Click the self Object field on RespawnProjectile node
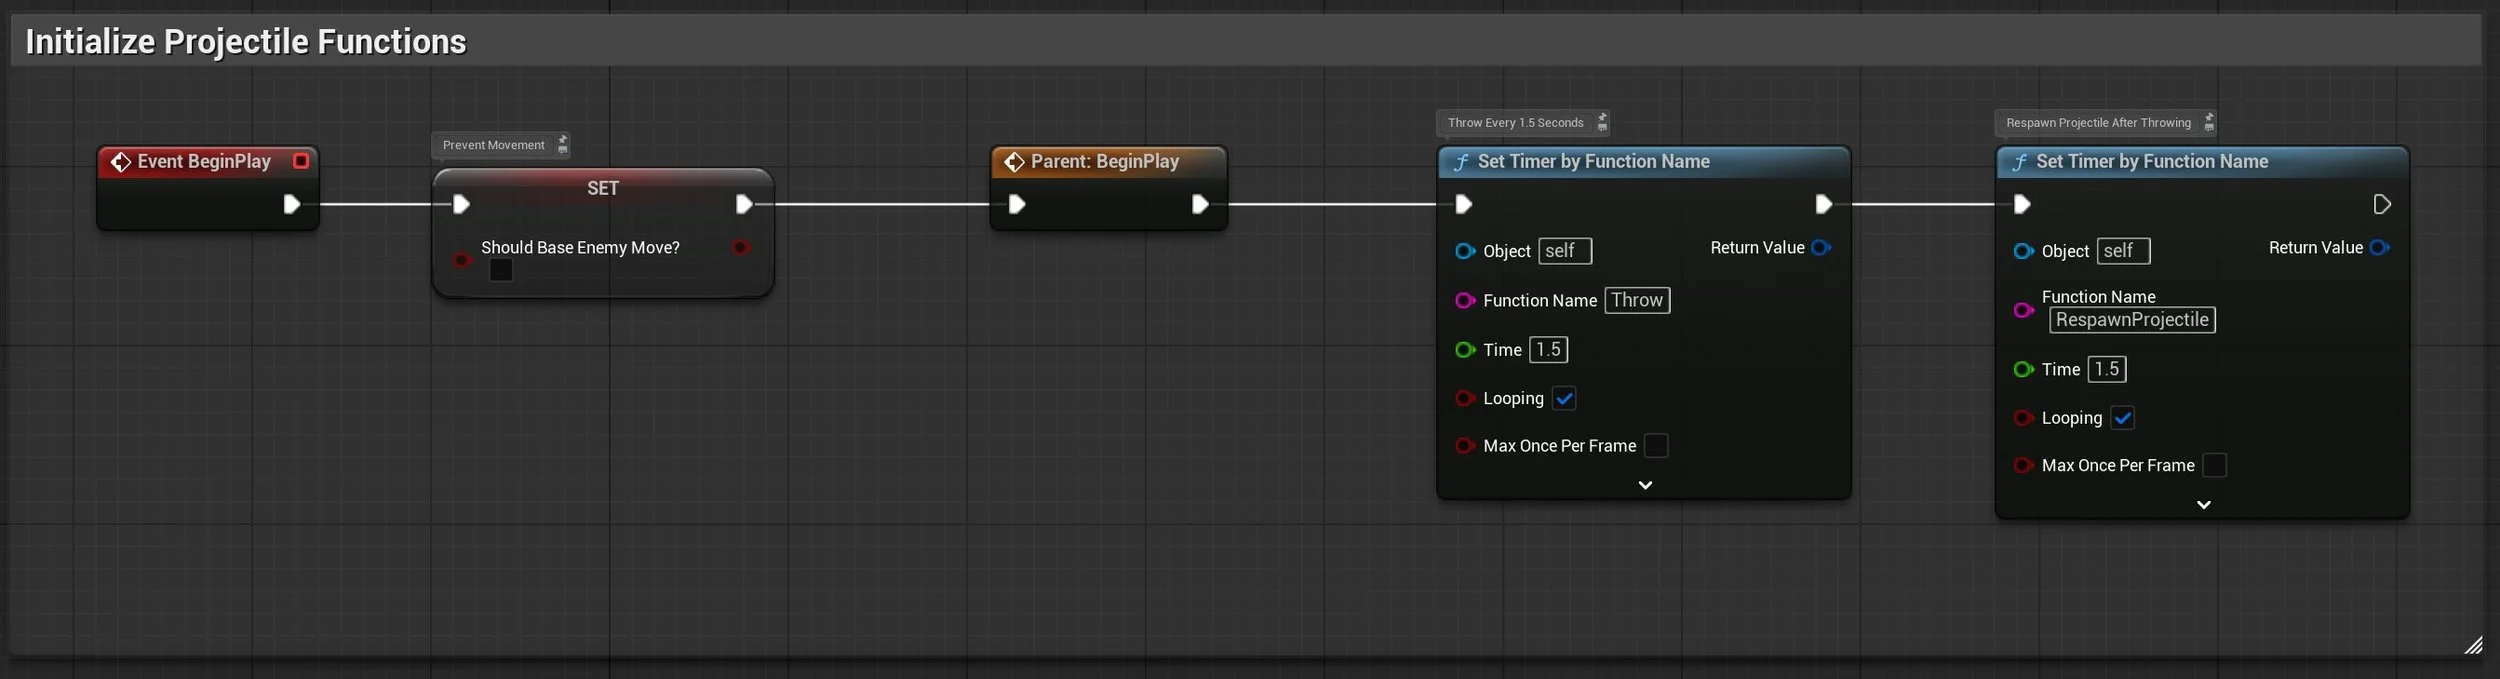This screenshot has width=2500, height=679. coord(2123,251)
